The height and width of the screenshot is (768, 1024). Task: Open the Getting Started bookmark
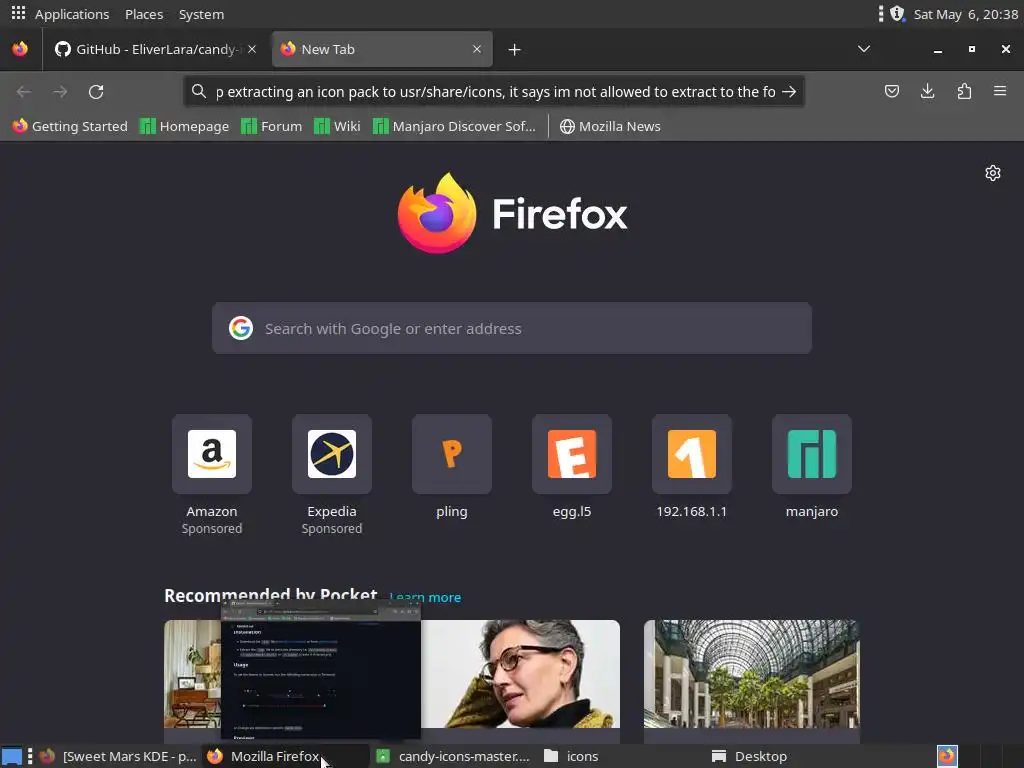point(70,127)
